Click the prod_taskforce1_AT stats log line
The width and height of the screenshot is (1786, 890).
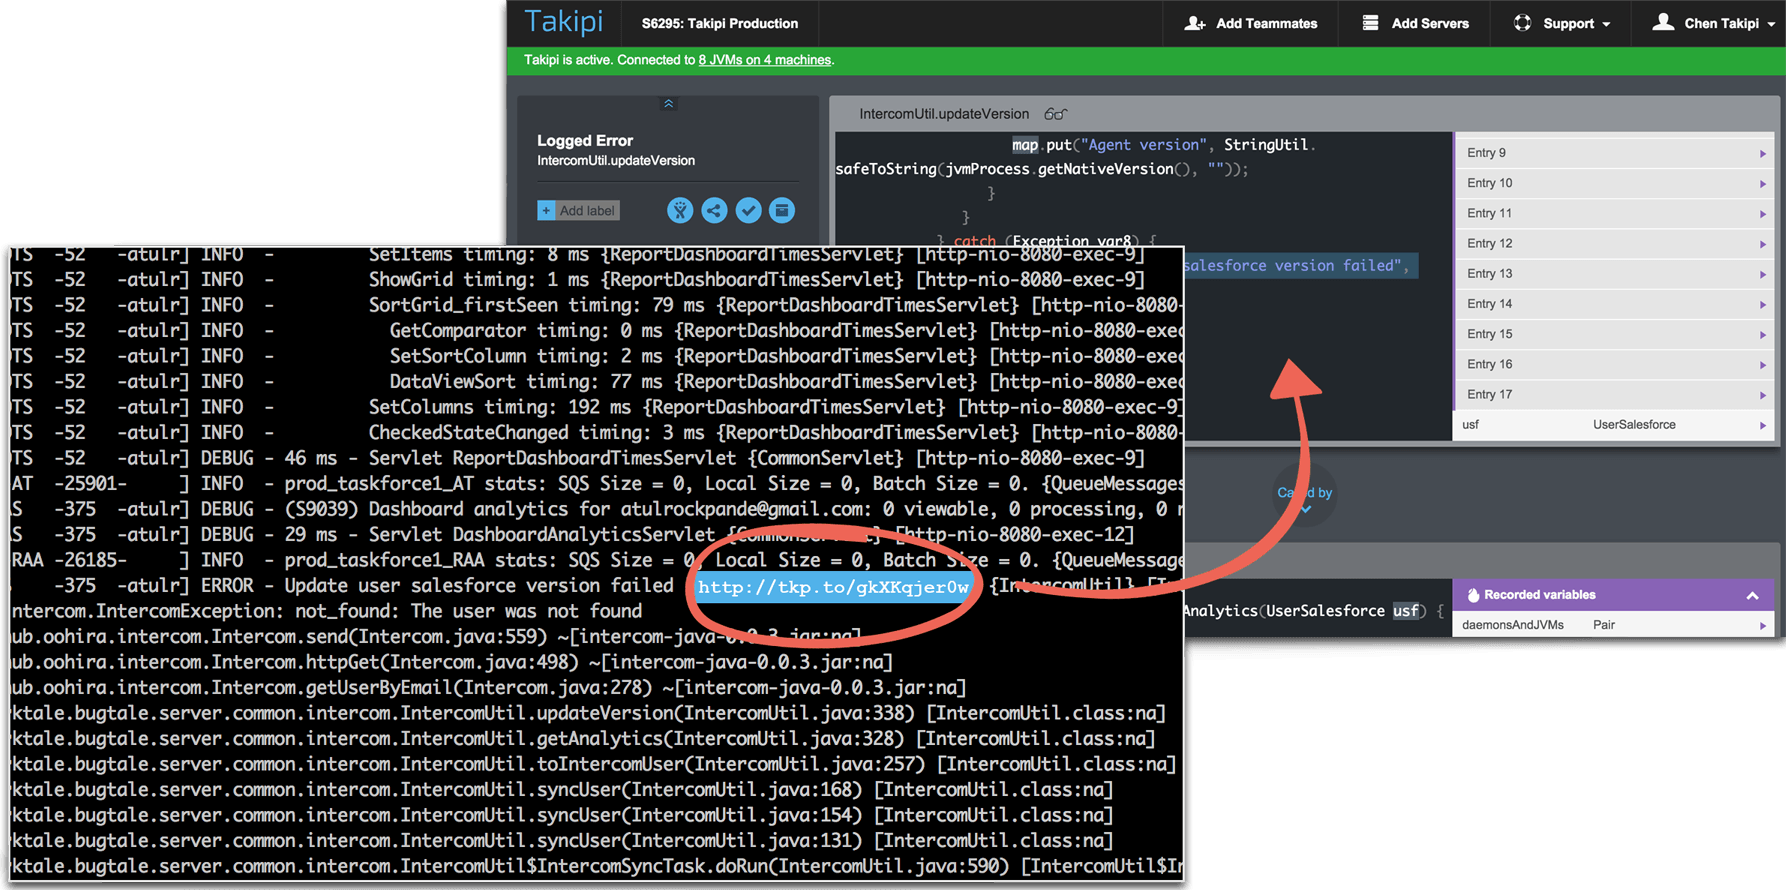point(596,484)
